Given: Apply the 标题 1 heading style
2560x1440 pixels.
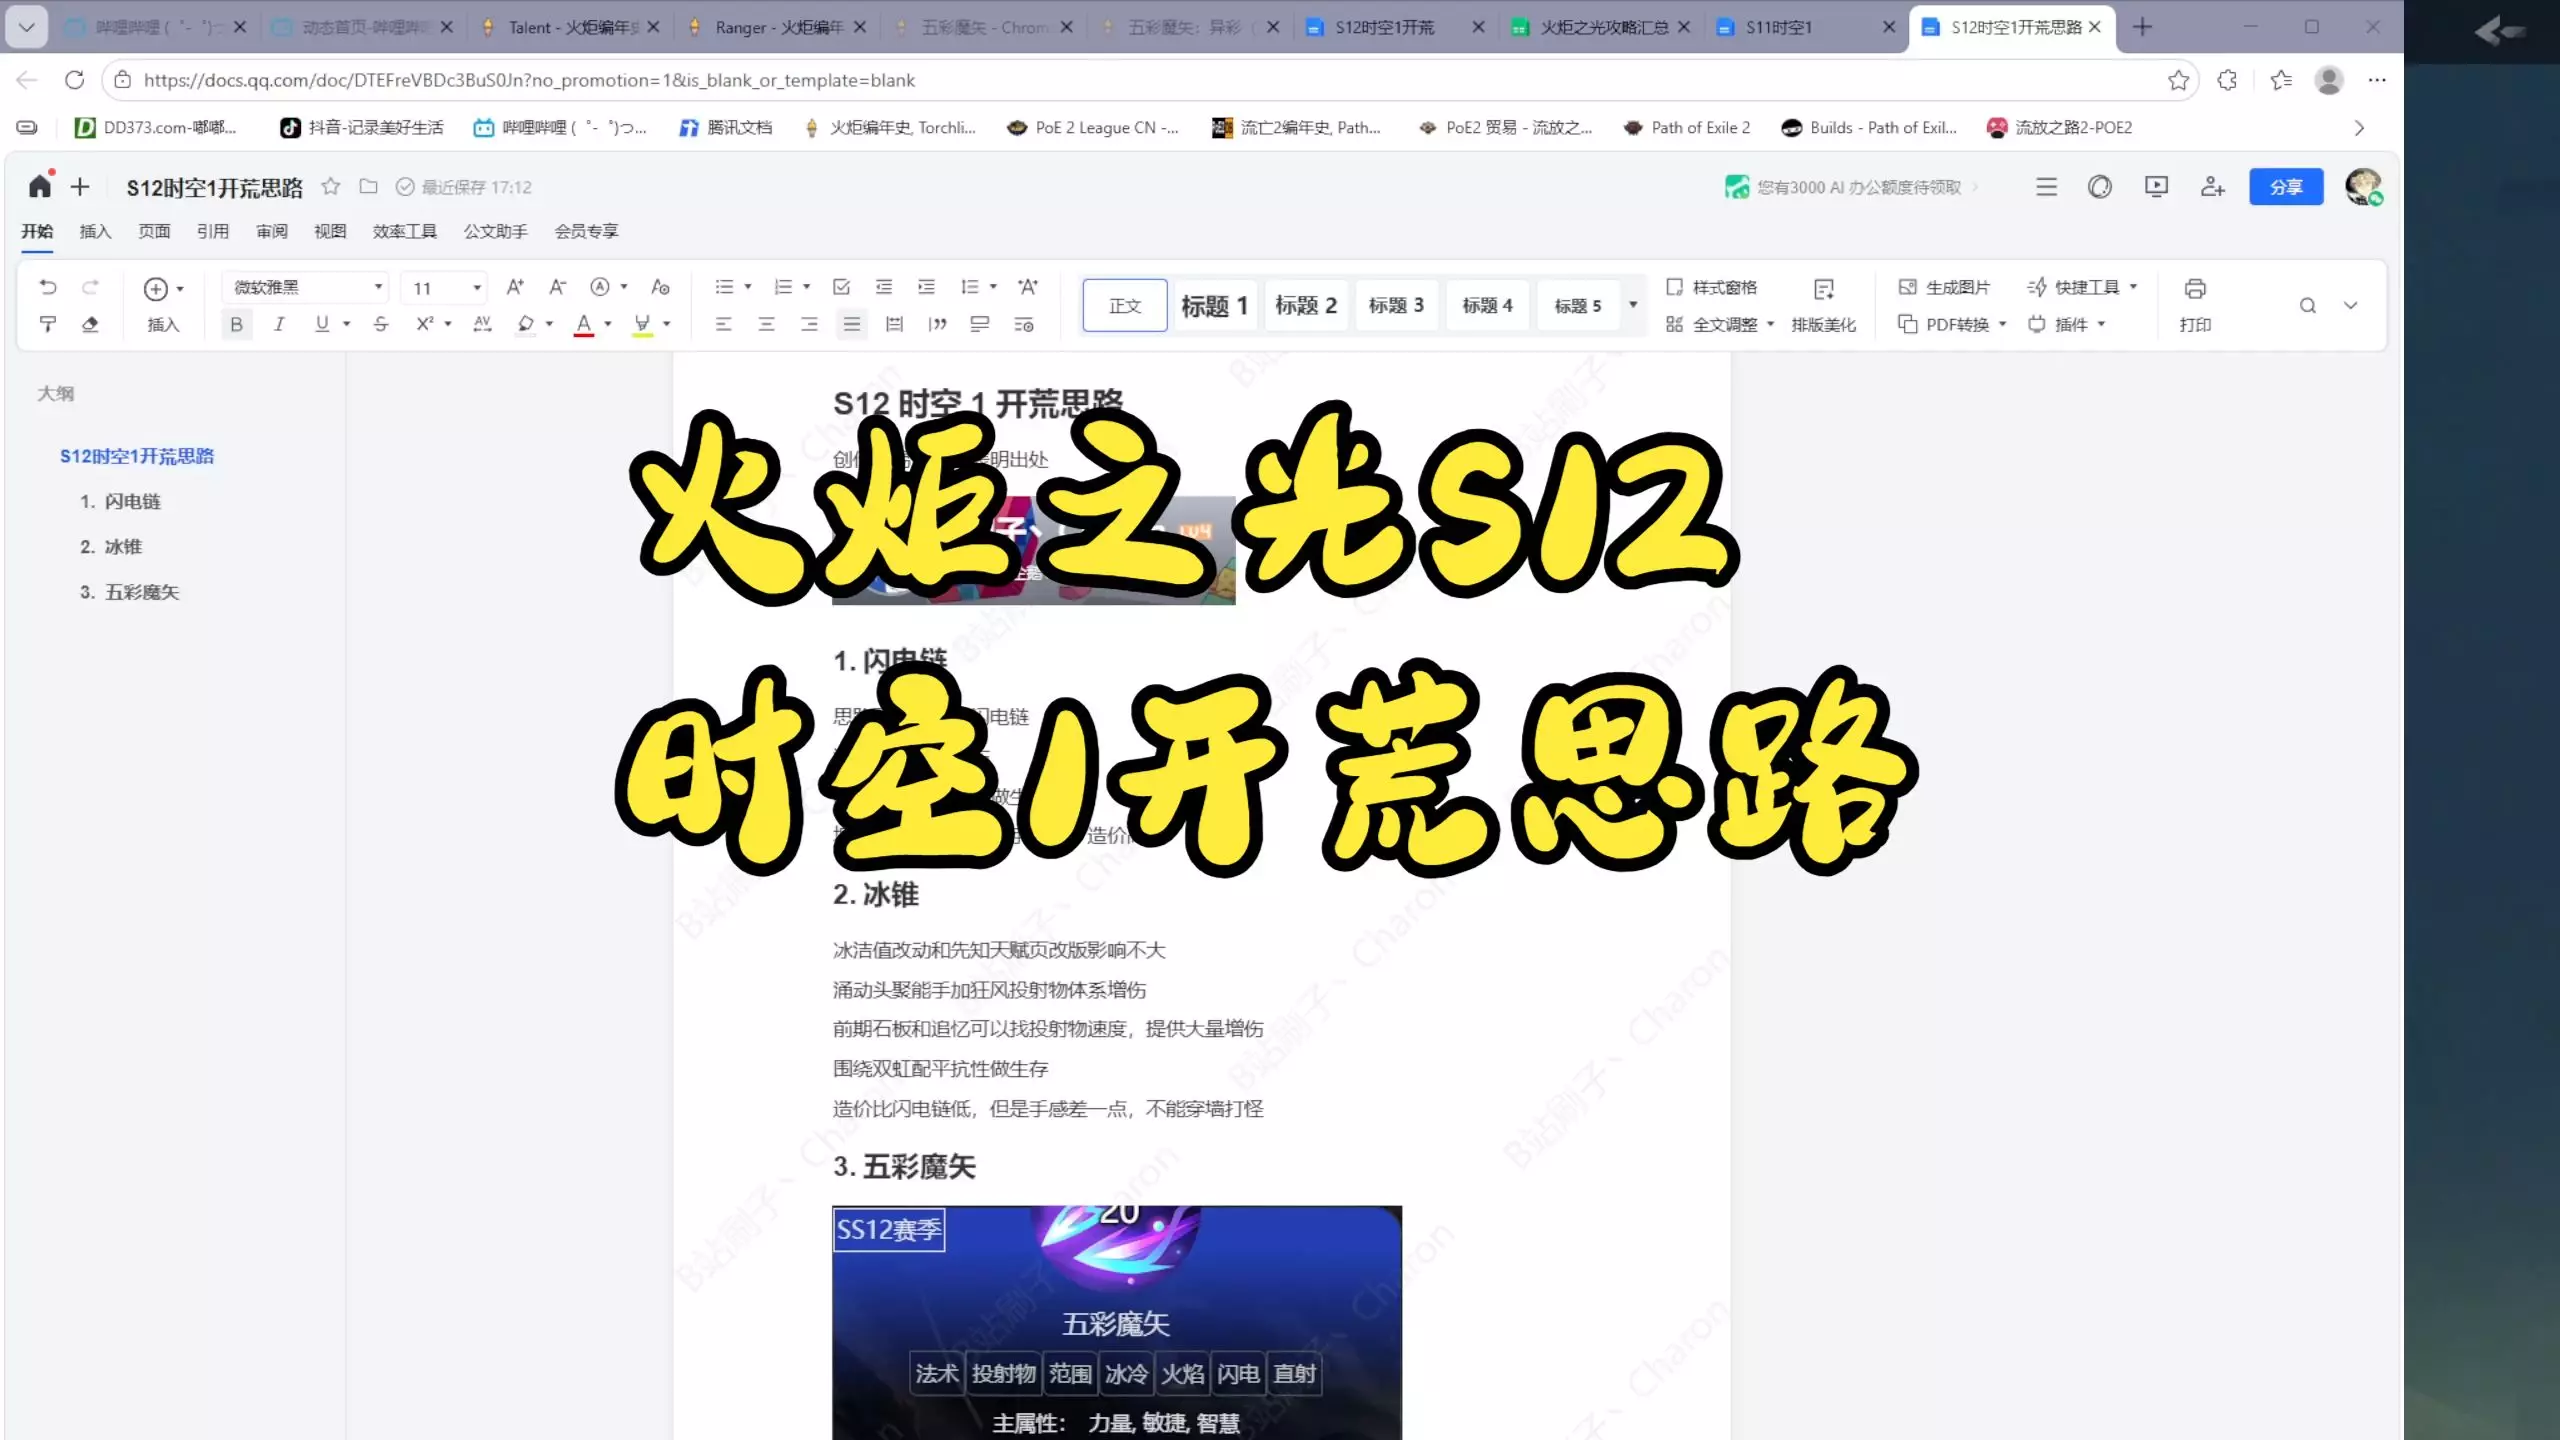Looking at the screenshot, I should [x=1214, y=306].
